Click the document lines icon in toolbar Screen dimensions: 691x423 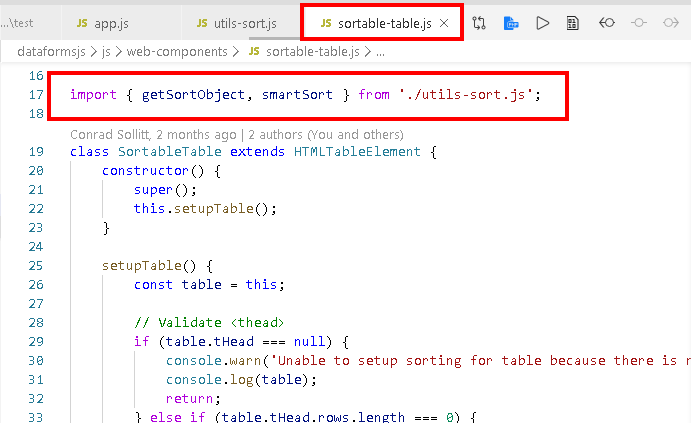pos(572,23)
